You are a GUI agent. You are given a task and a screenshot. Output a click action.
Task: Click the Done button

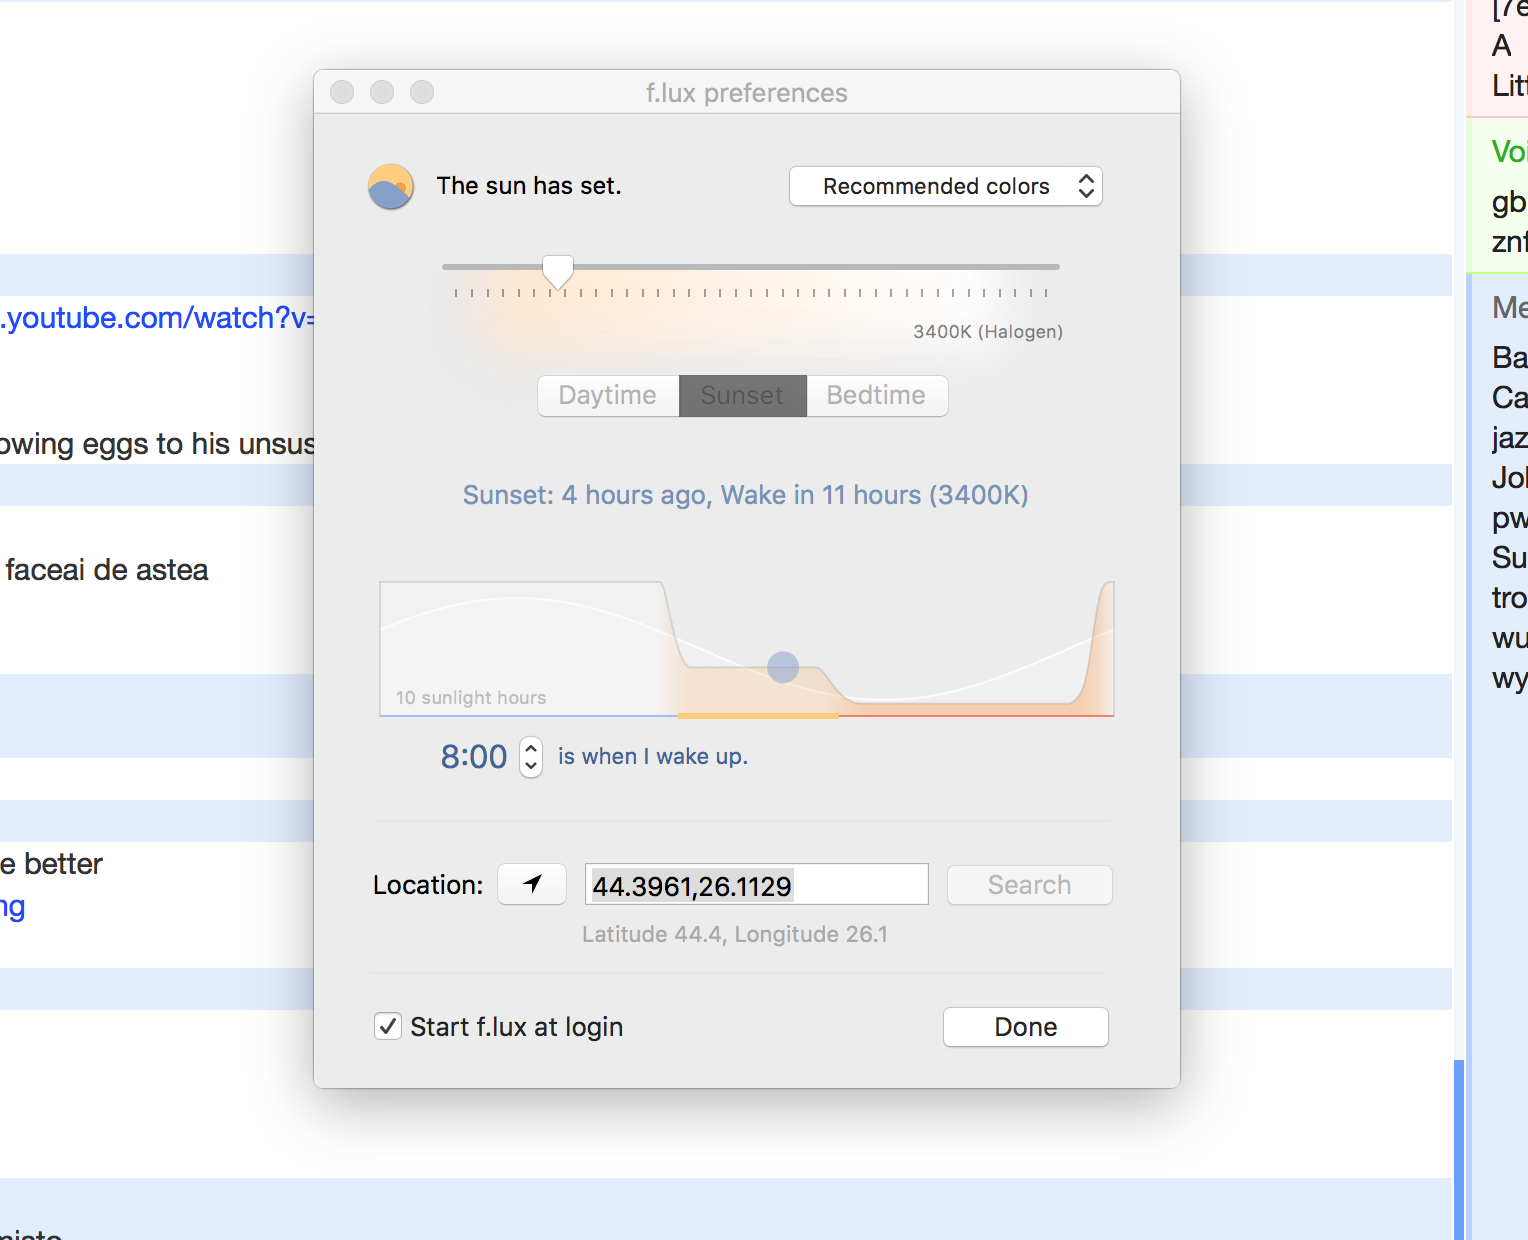click(1026, 1027)
